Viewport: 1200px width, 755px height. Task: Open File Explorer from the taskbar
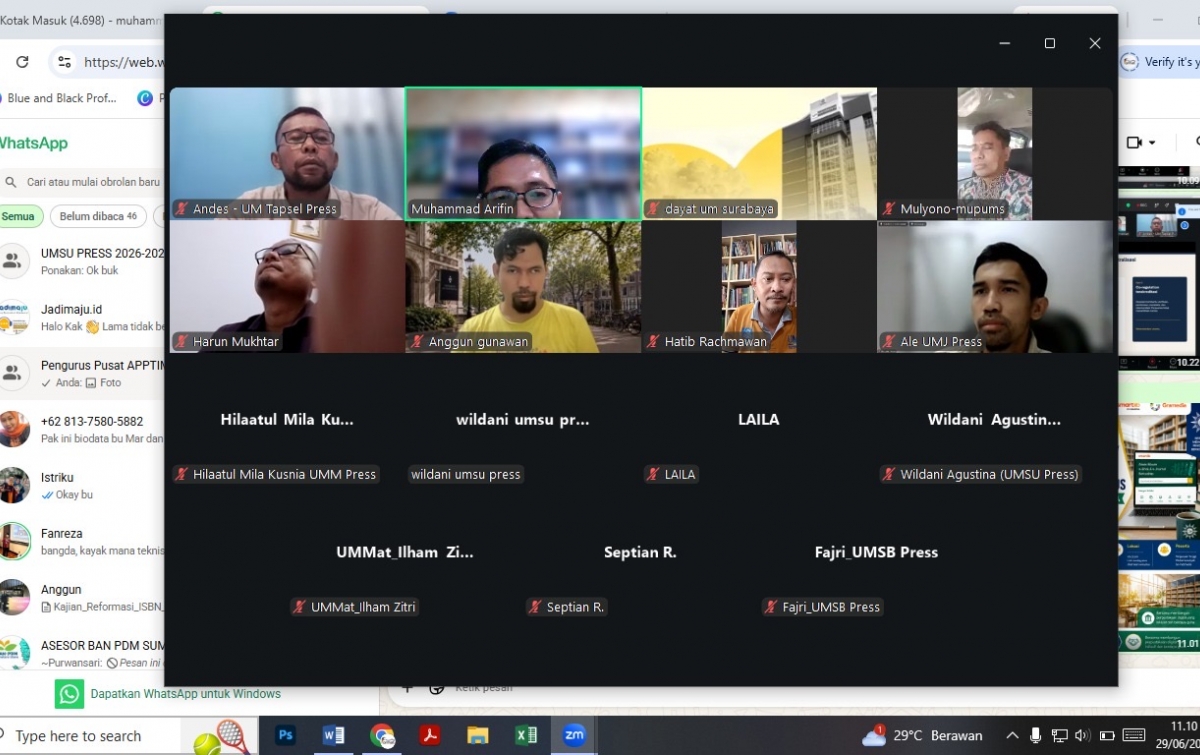(x=478, y=736)
